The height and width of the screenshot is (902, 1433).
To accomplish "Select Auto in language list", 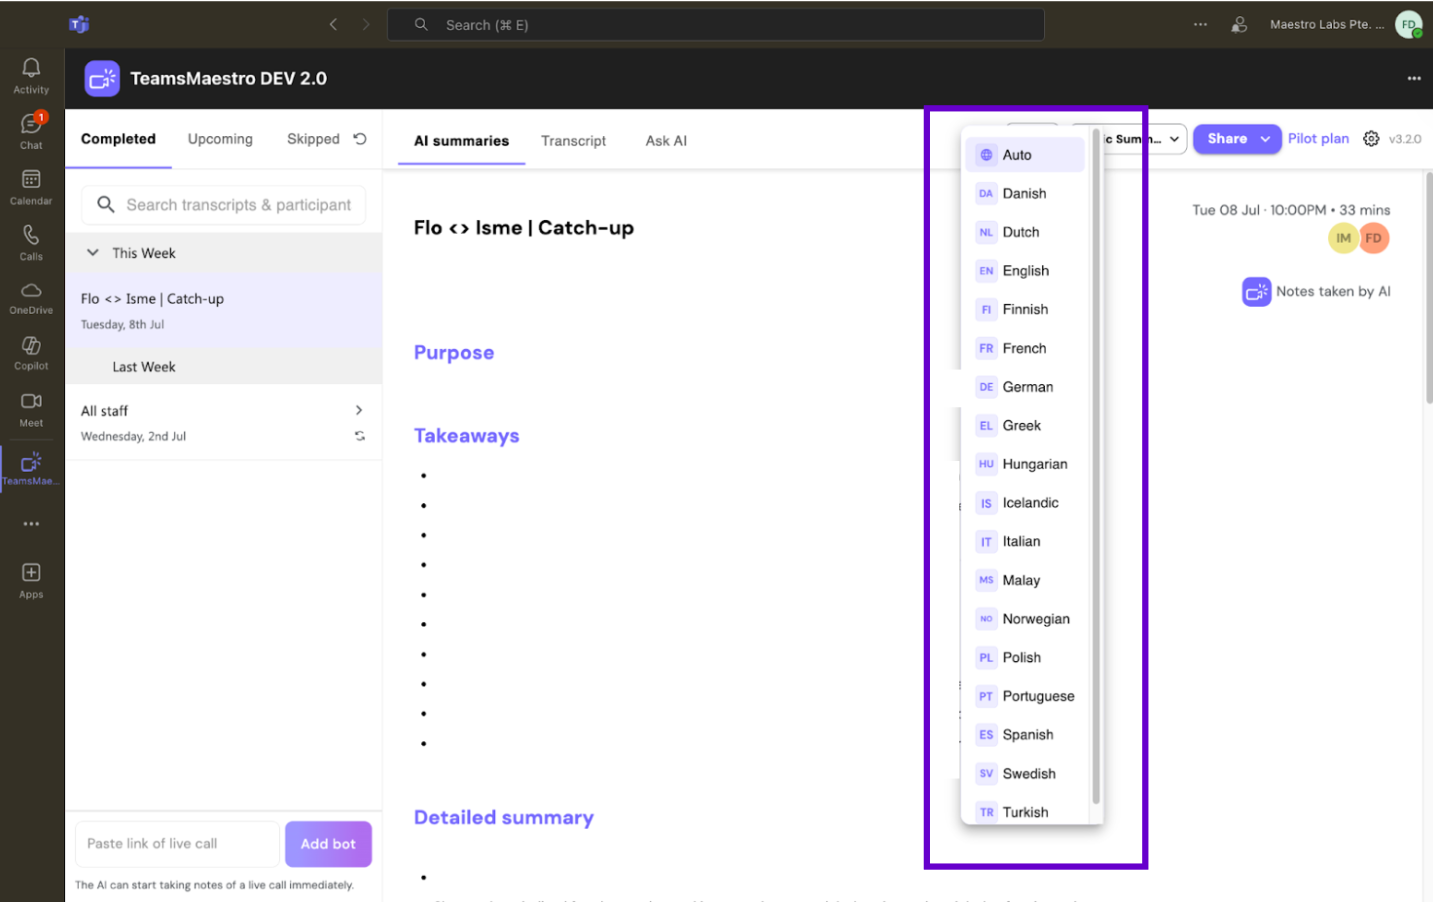I will coord(1025,155).
